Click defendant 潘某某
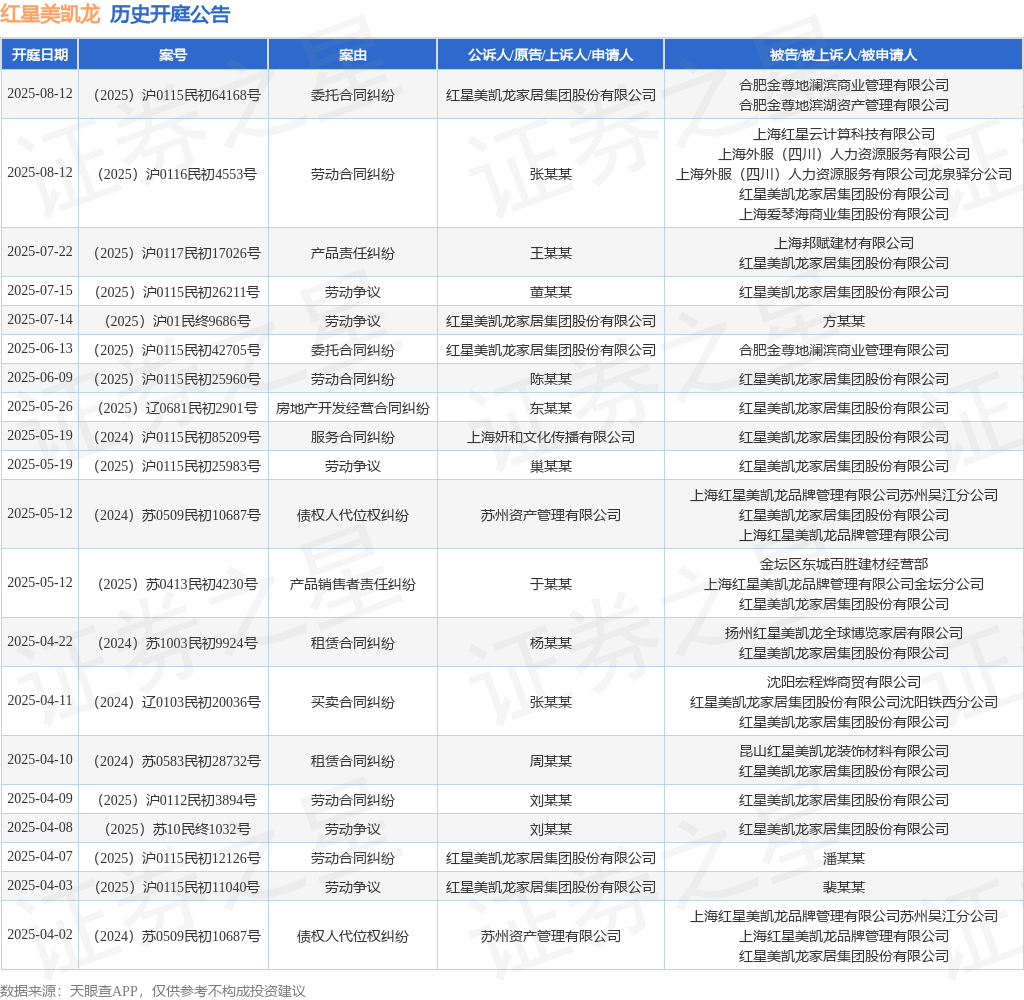Screen dimensions: 1024x1000 point(844,858)
